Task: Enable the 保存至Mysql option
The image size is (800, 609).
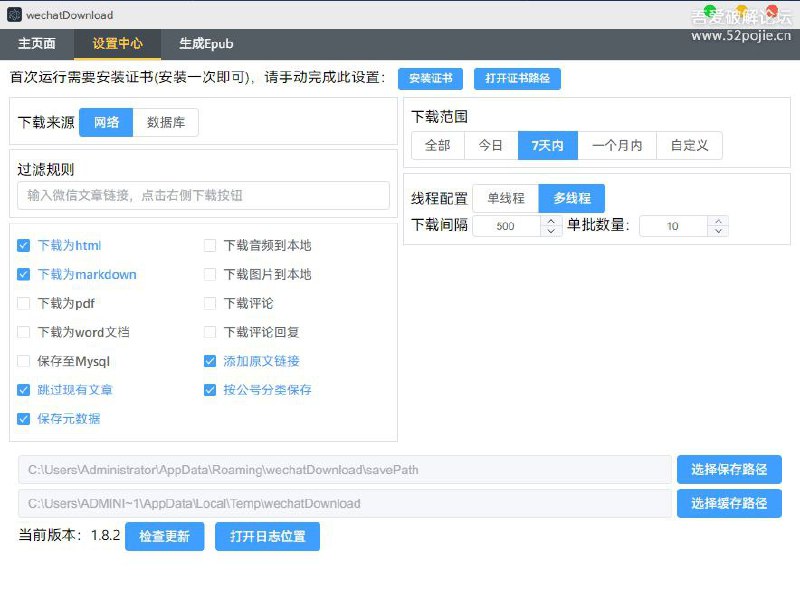Action: pyautogui.click(x=24, y=361)
